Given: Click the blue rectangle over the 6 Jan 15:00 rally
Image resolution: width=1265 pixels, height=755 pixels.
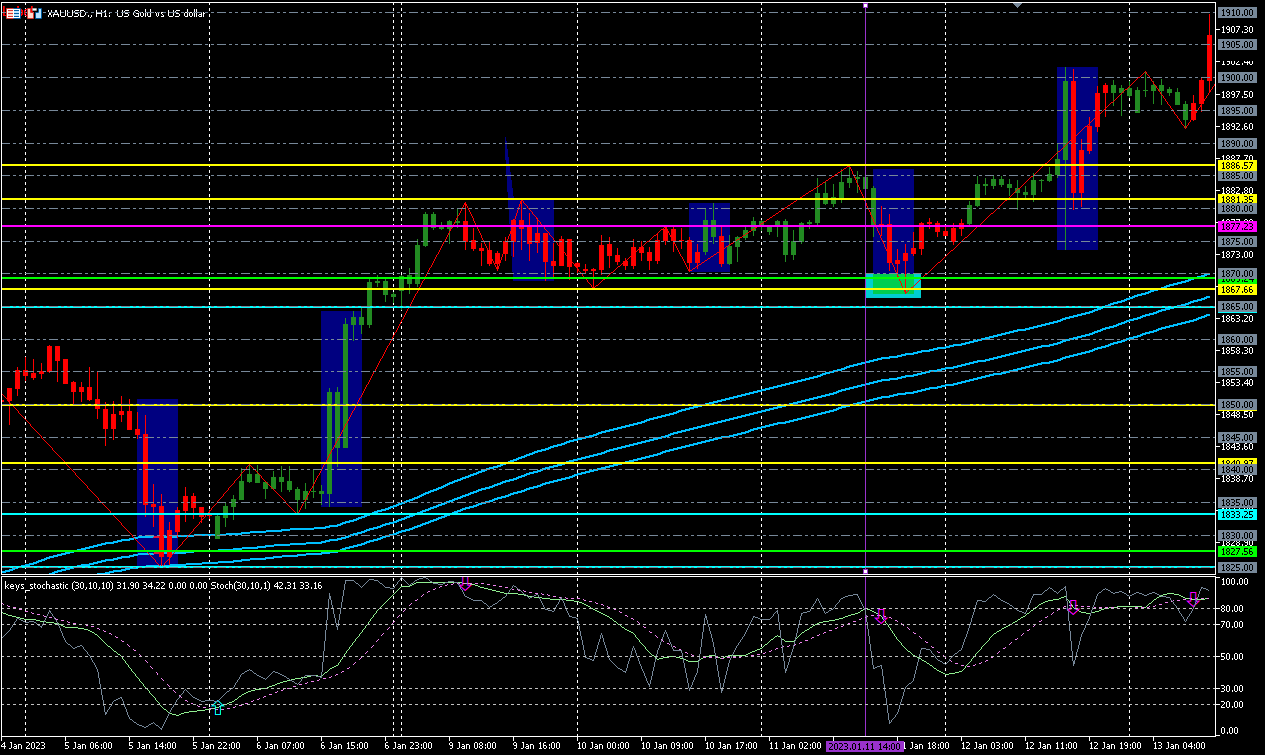Looking at the screenshot, I should tap(341, 408).
